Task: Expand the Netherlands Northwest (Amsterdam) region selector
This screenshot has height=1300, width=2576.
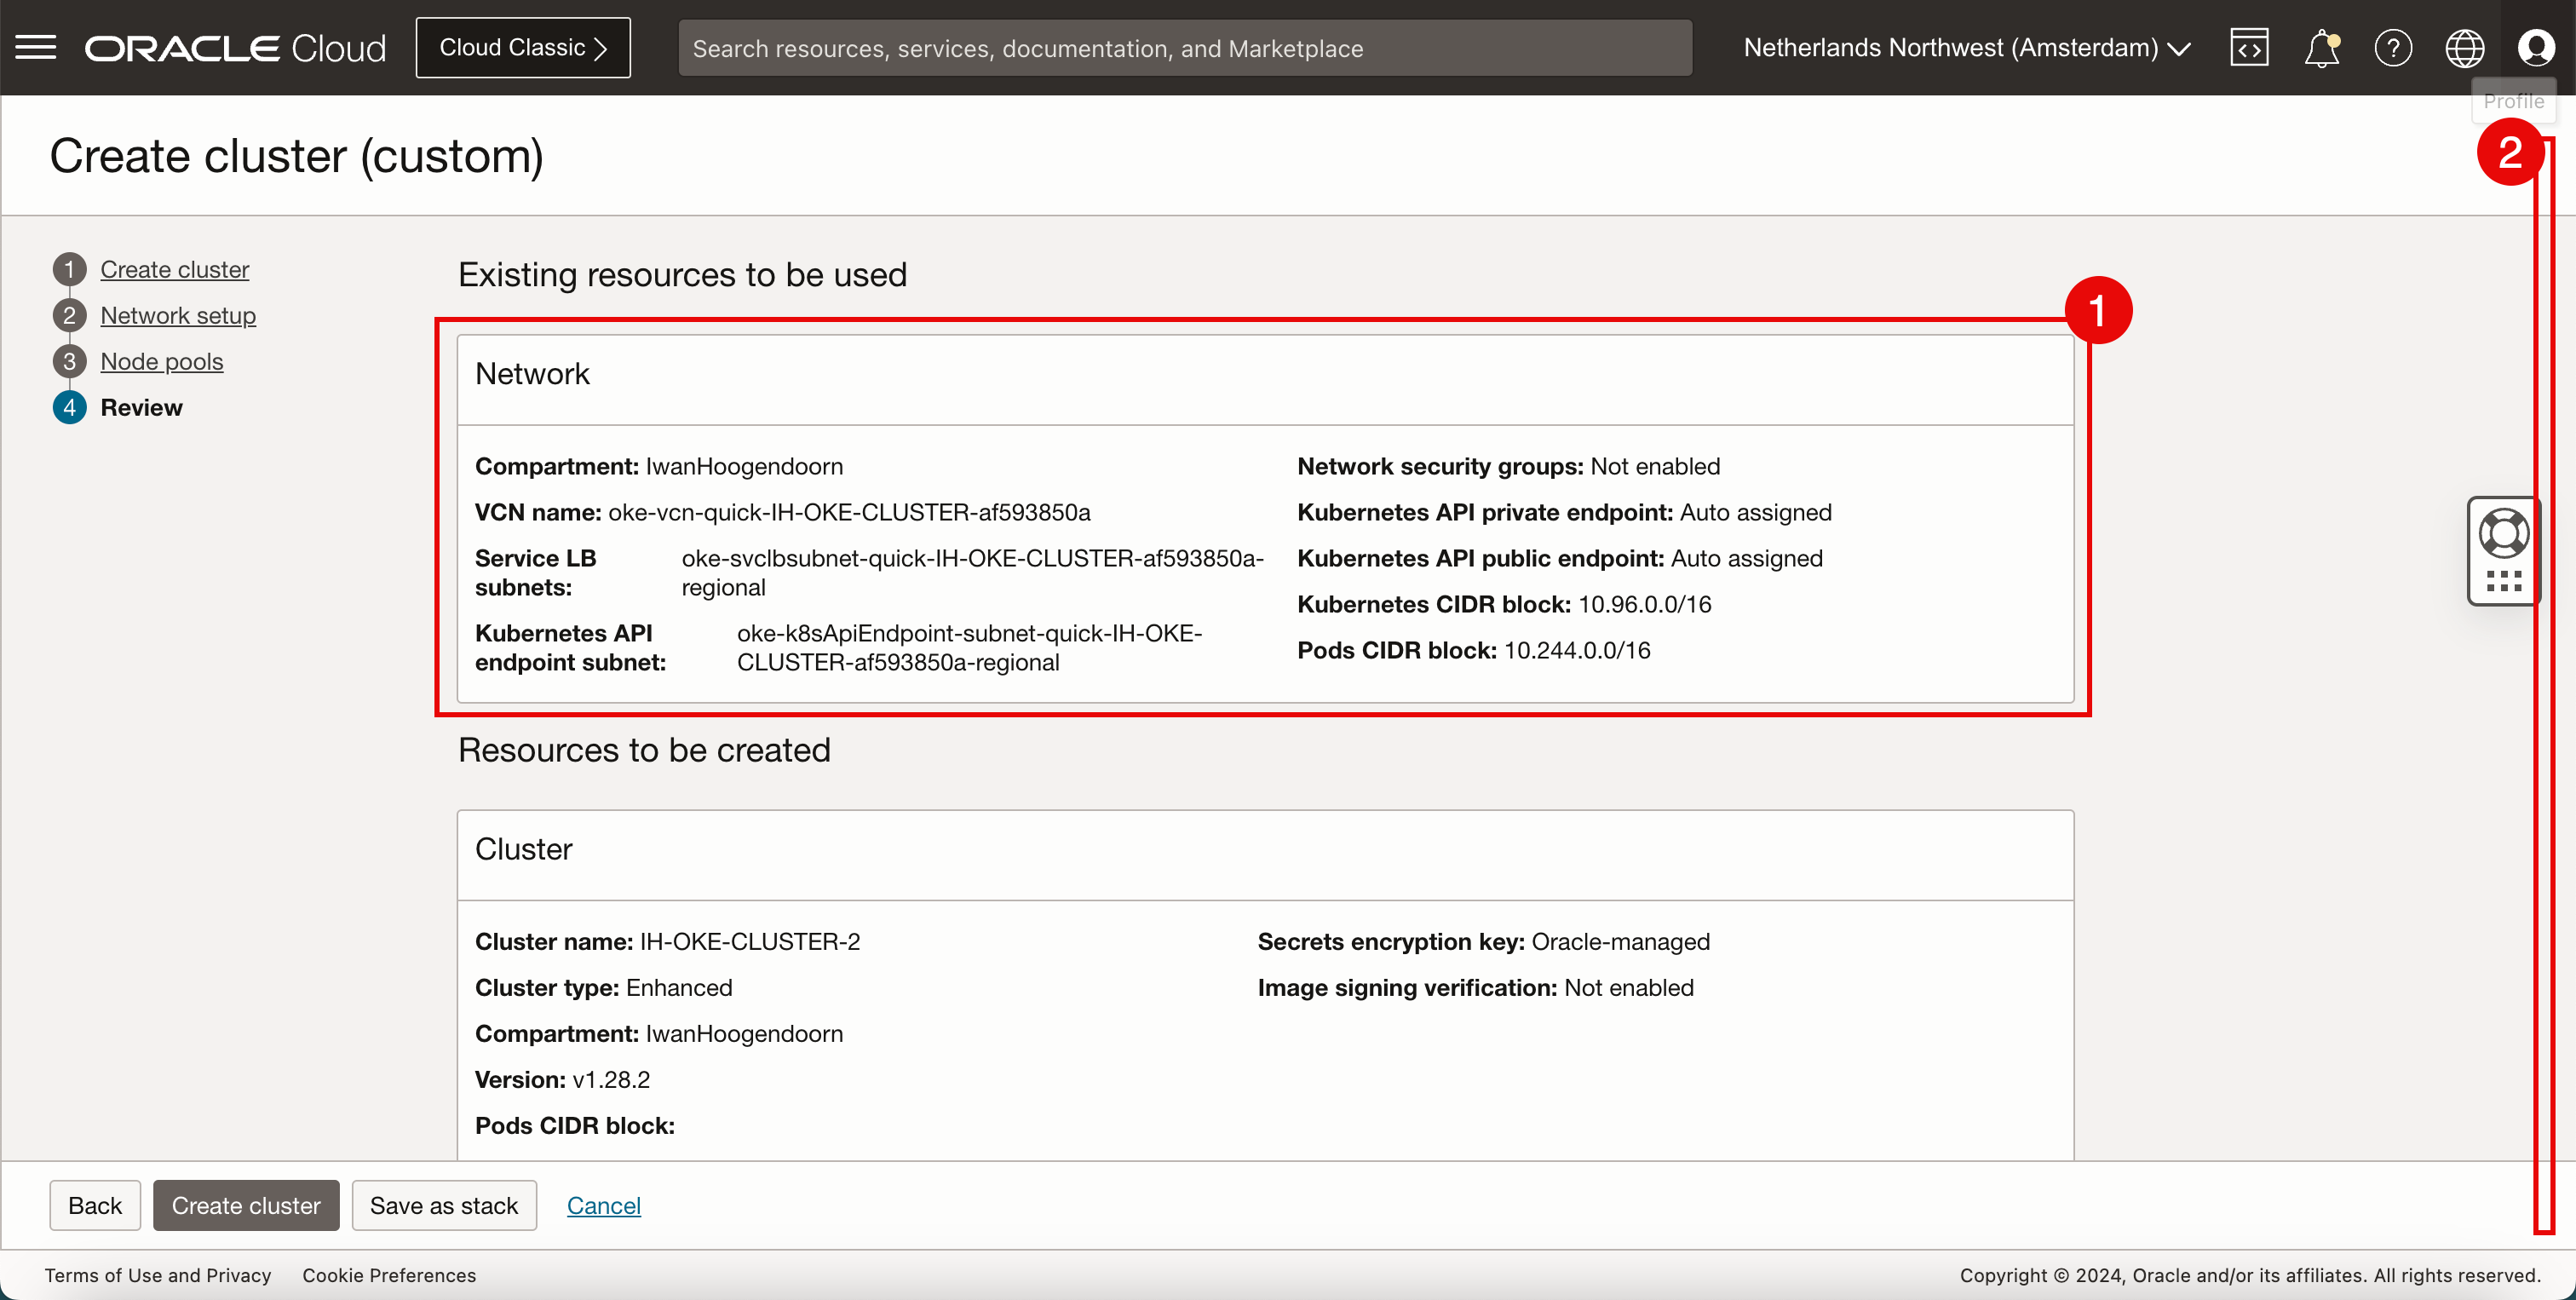Action: click(1966, 47)
